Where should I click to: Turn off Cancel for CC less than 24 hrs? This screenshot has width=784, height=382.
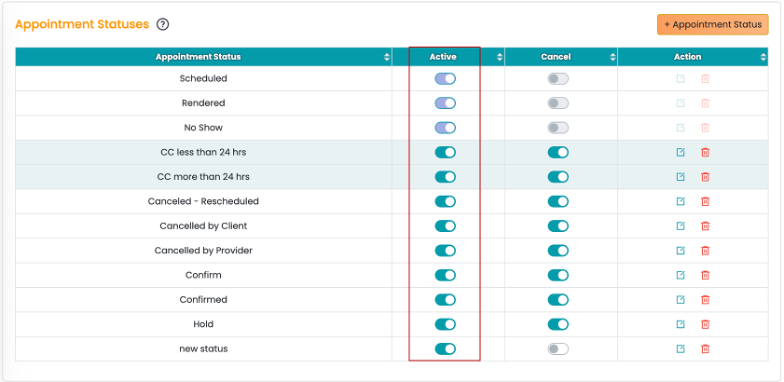[x=558, y=152]
